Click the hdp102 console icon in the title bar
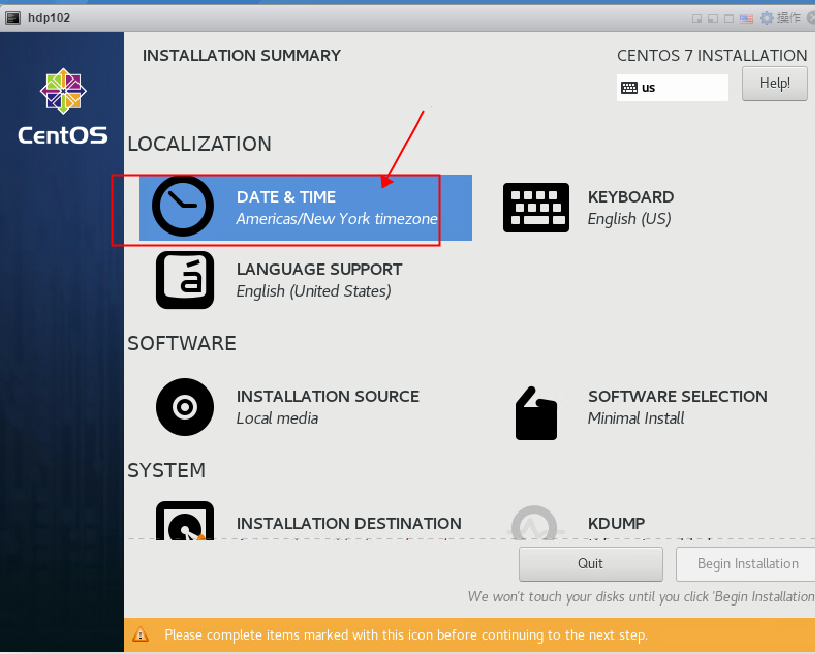The image size is (815, 654). click(13, 18)
